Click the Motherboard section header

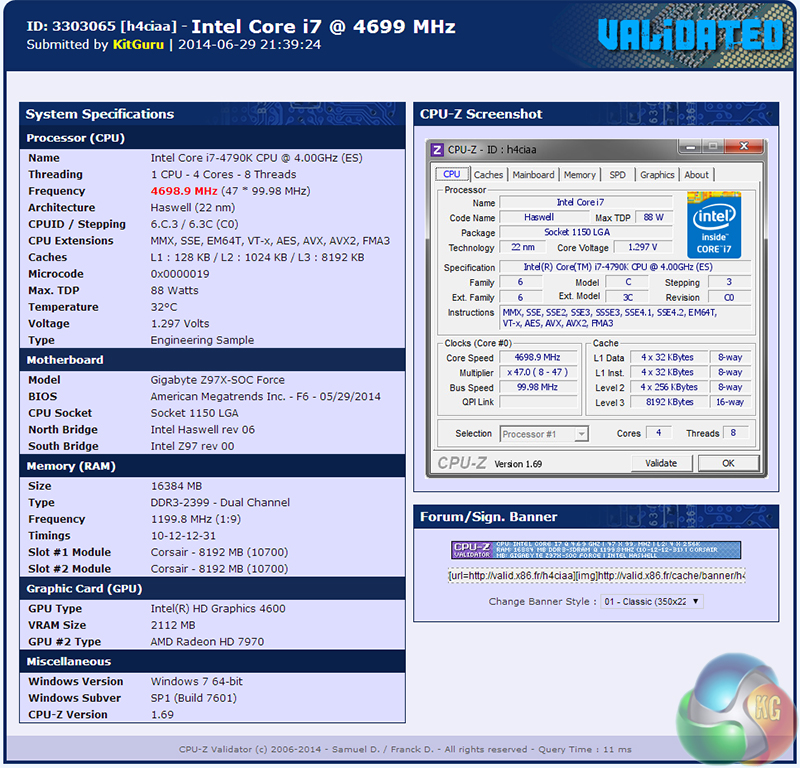coord(212,360)
